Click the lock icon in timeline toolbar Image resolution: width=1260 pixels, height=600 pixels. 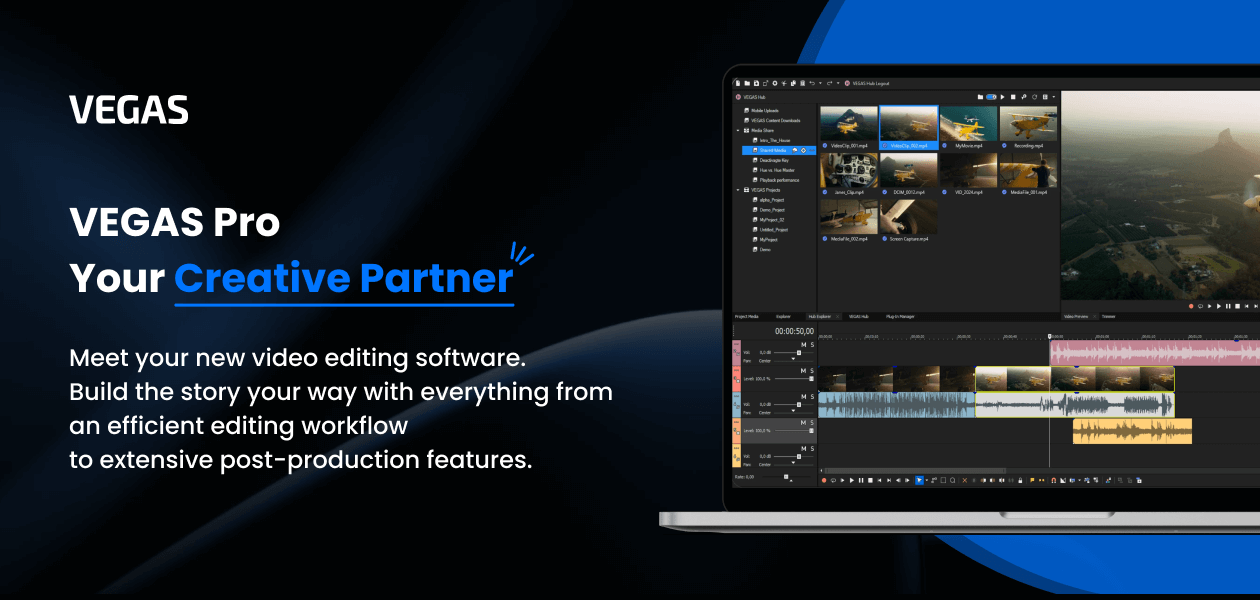point(1018,480)
